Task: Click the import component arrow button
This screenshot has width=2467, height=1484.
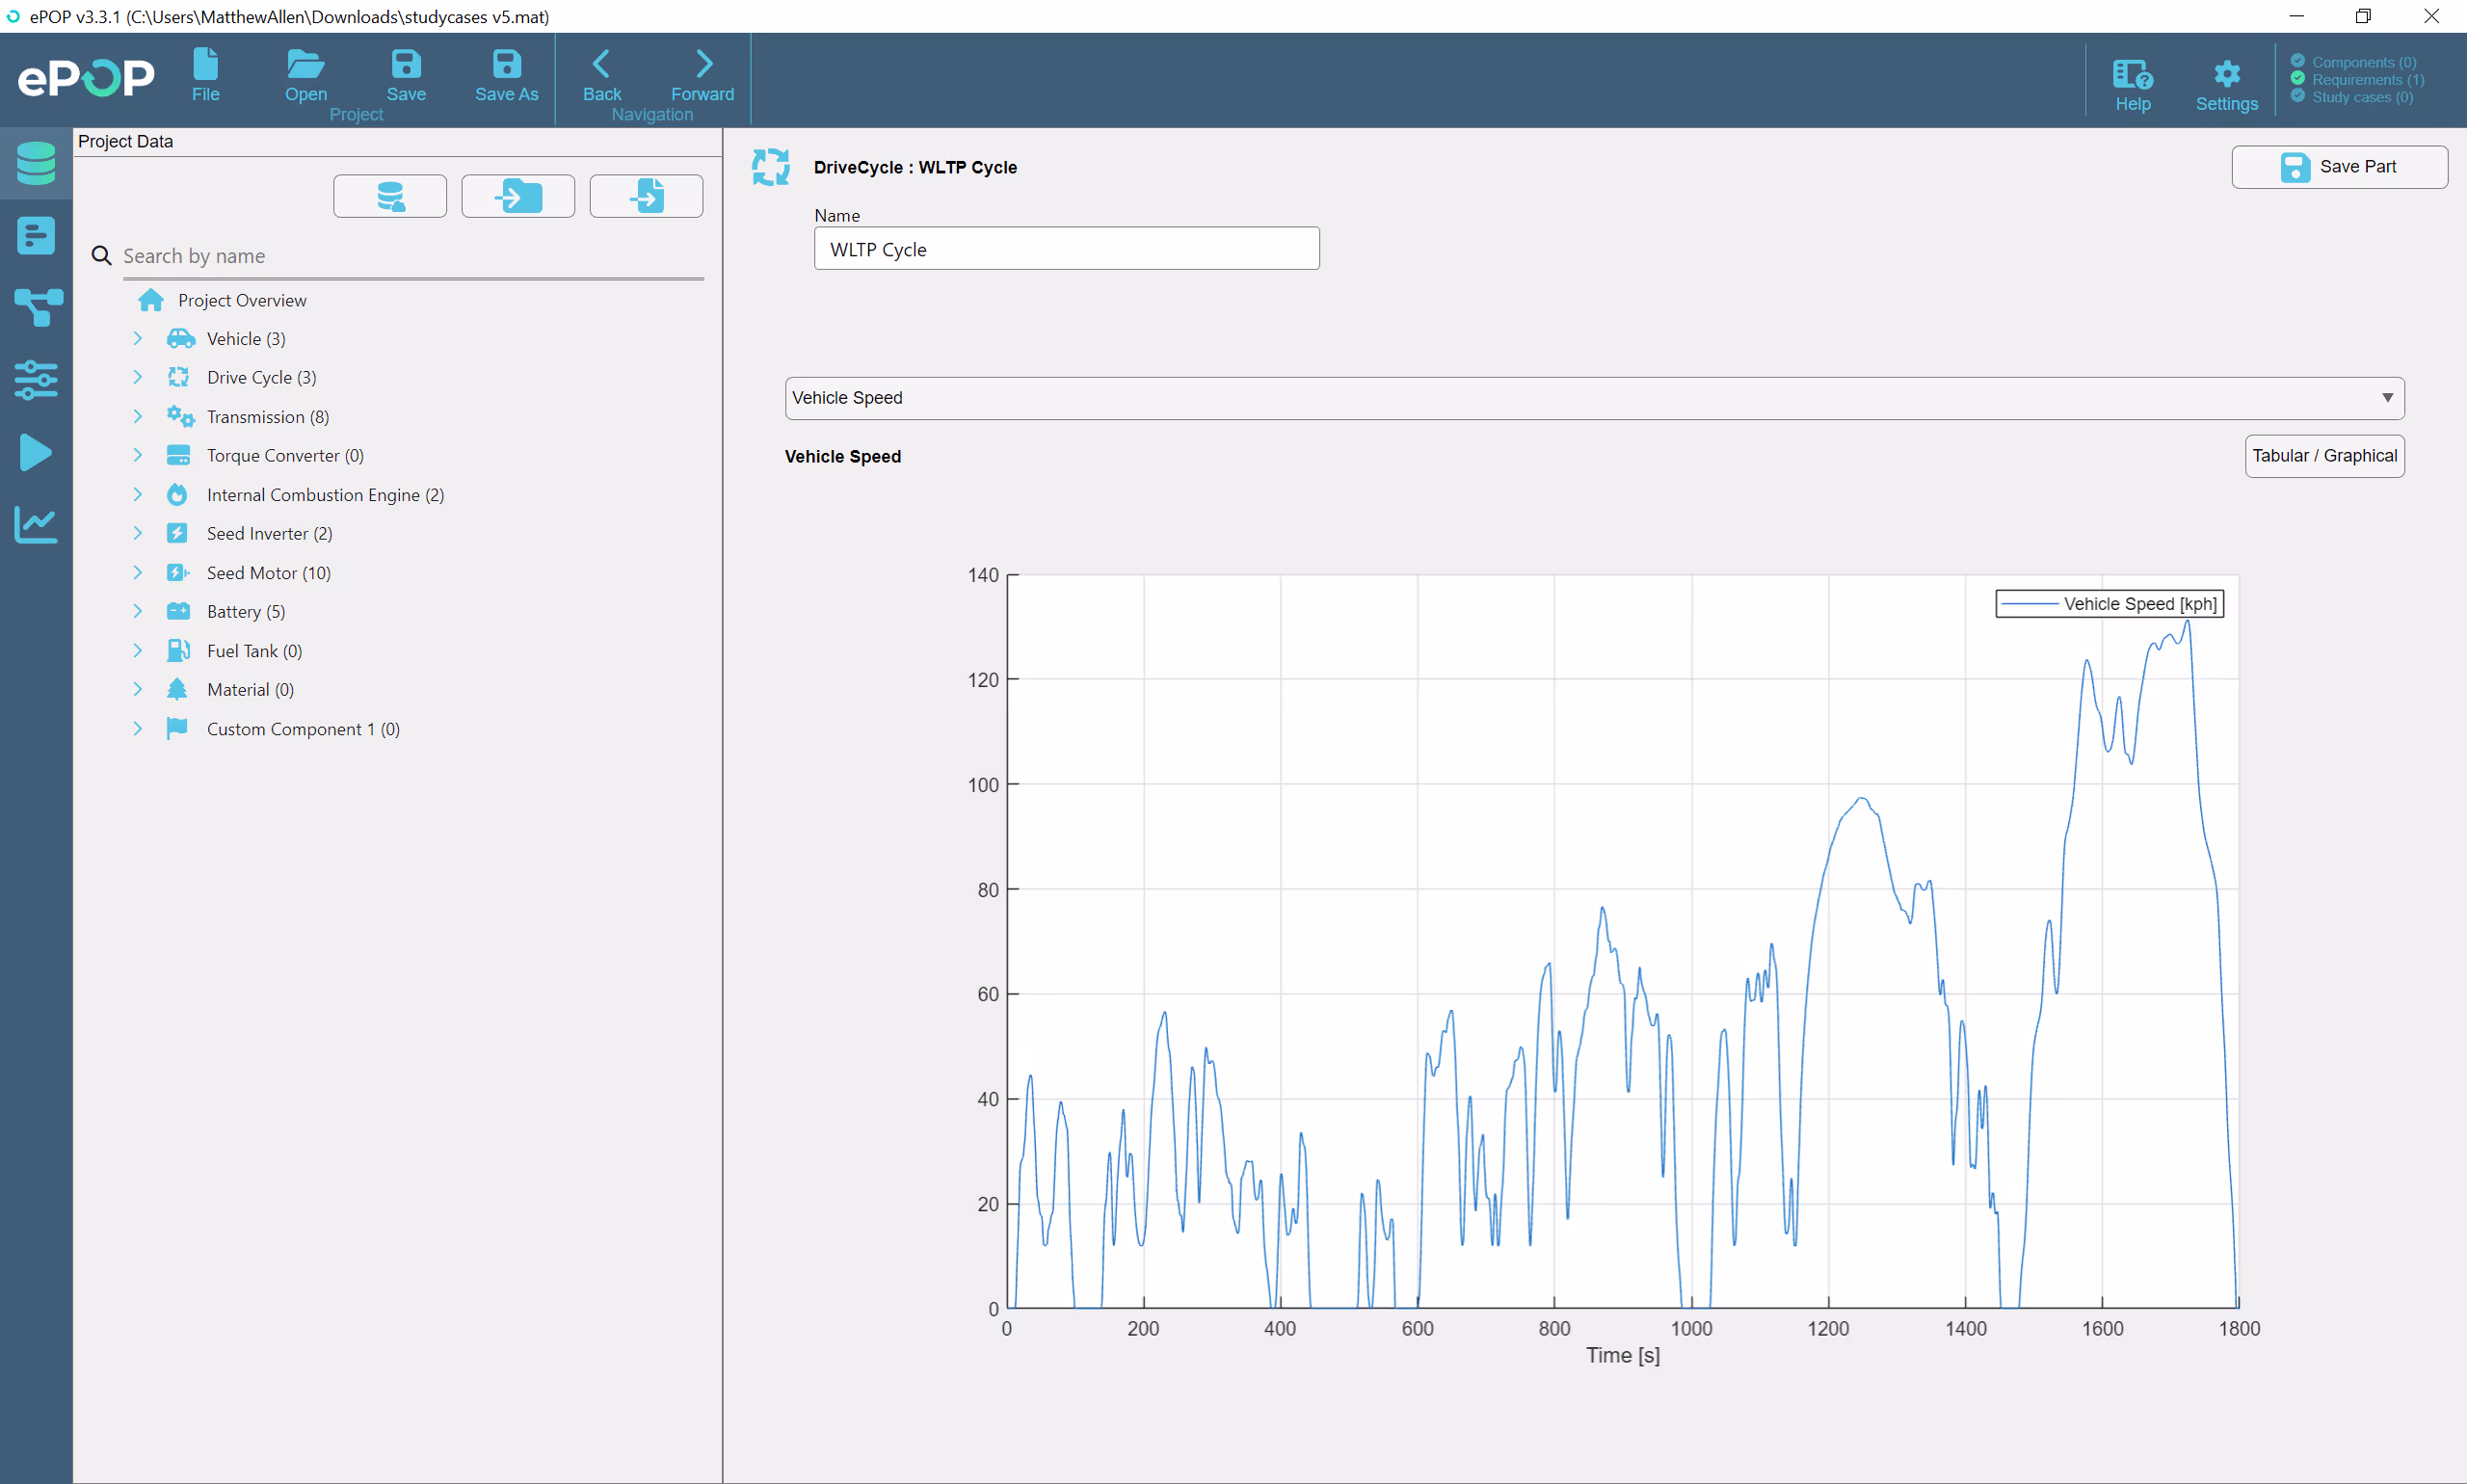Action: coord(517,196)
